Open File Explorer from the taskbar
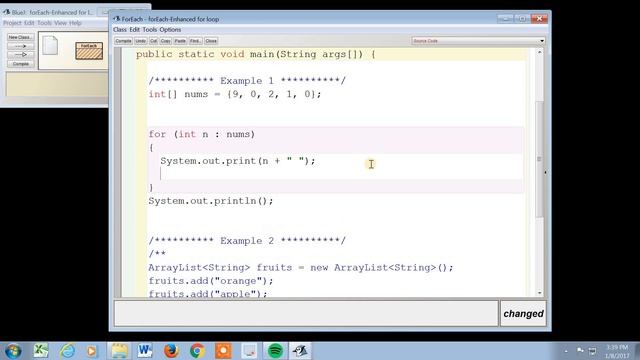The height and width of the screenshot is (360, 640). tap(119, 351)
